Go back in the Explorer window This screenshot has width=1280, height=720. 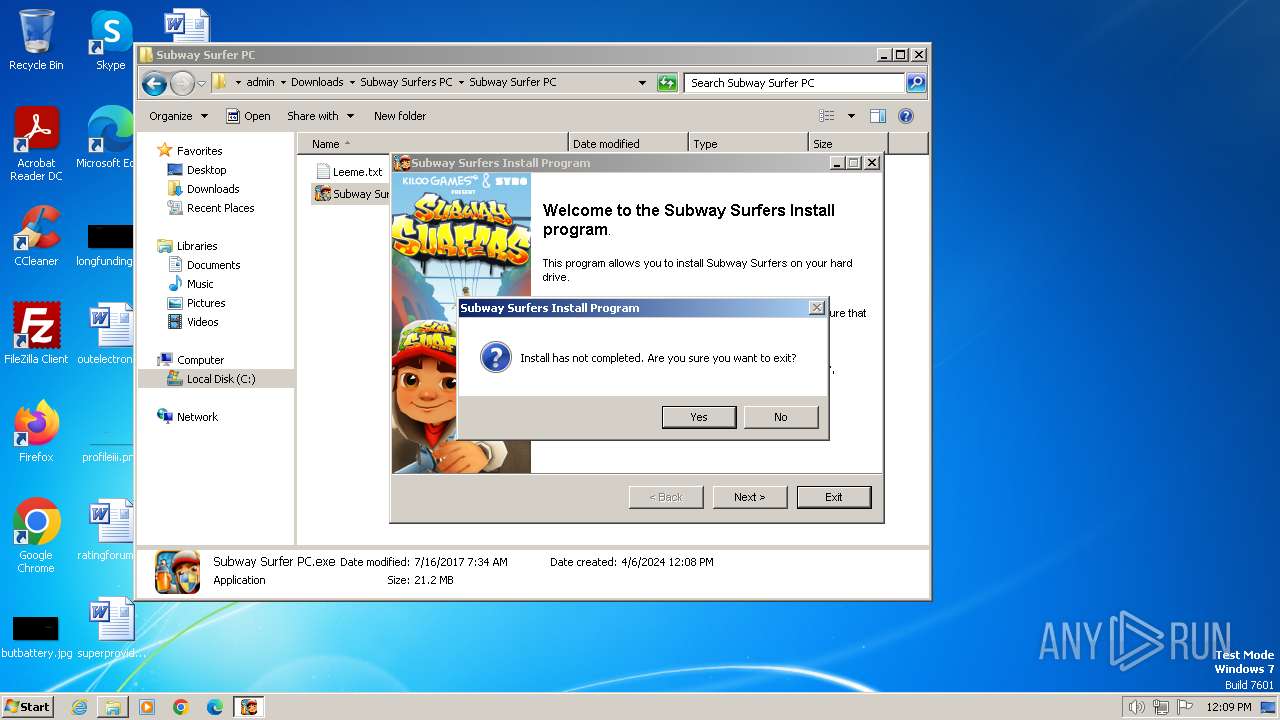(154, 83)
